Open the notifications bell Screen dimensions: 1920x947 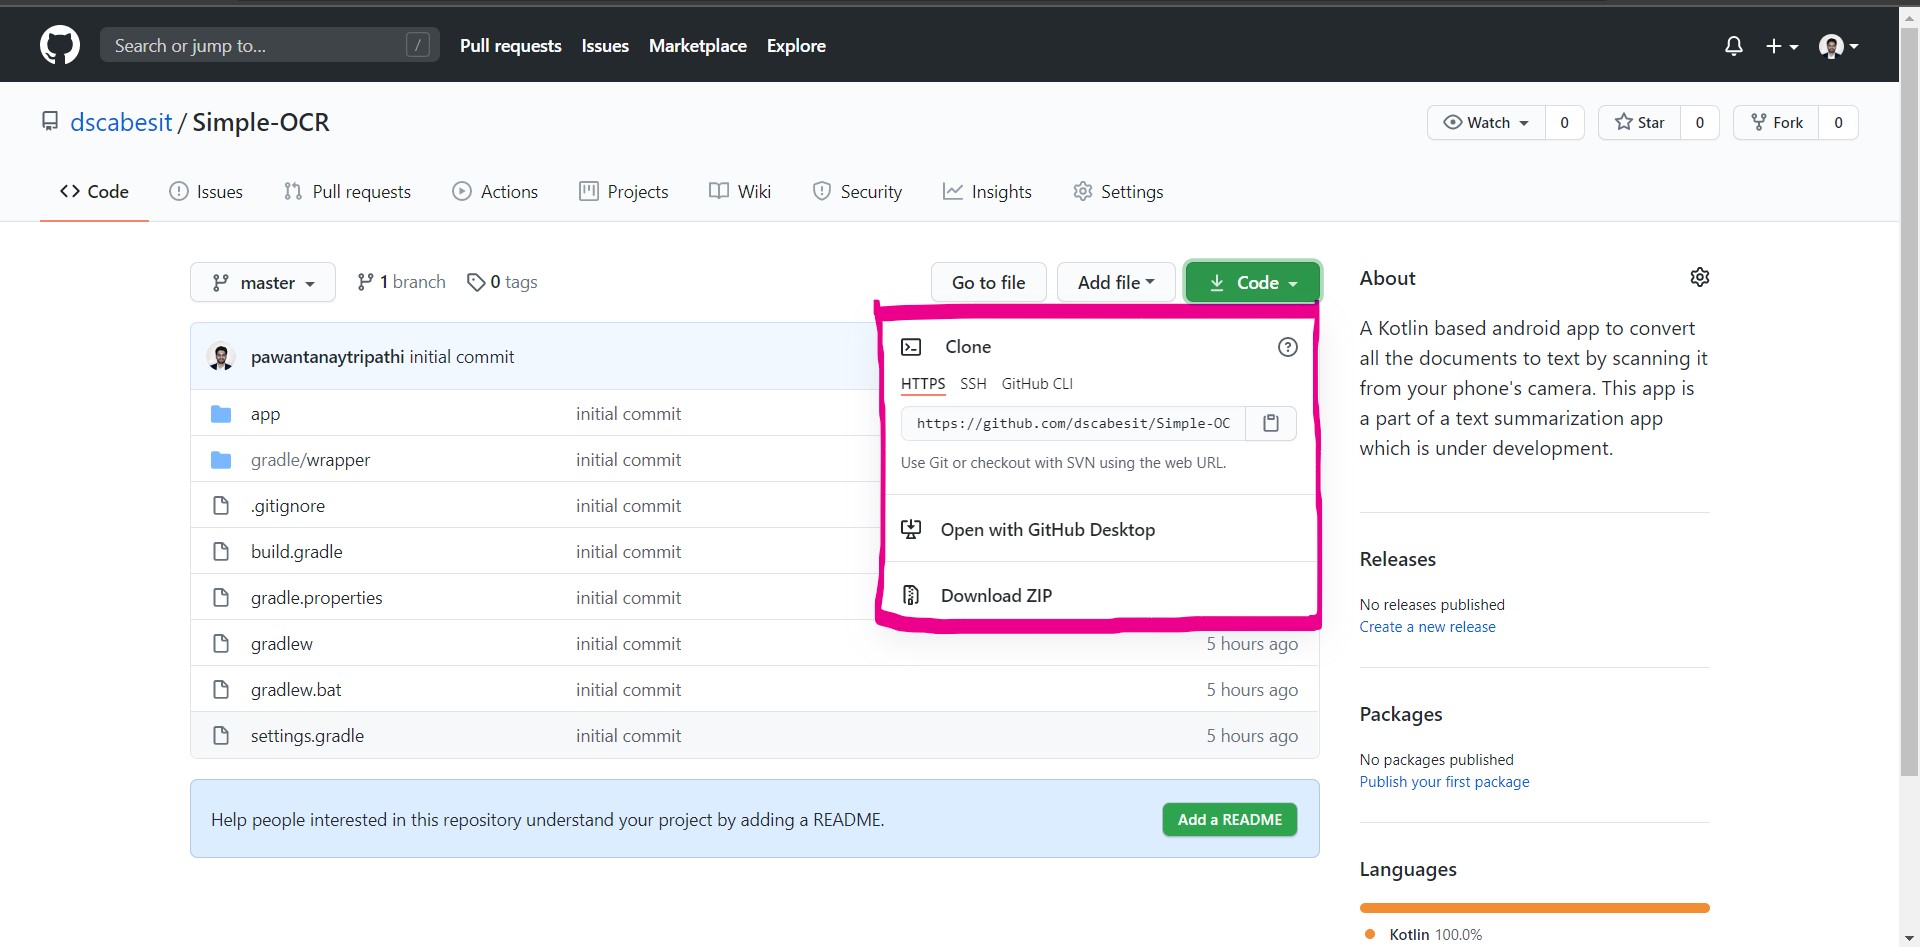point(1734,46)
